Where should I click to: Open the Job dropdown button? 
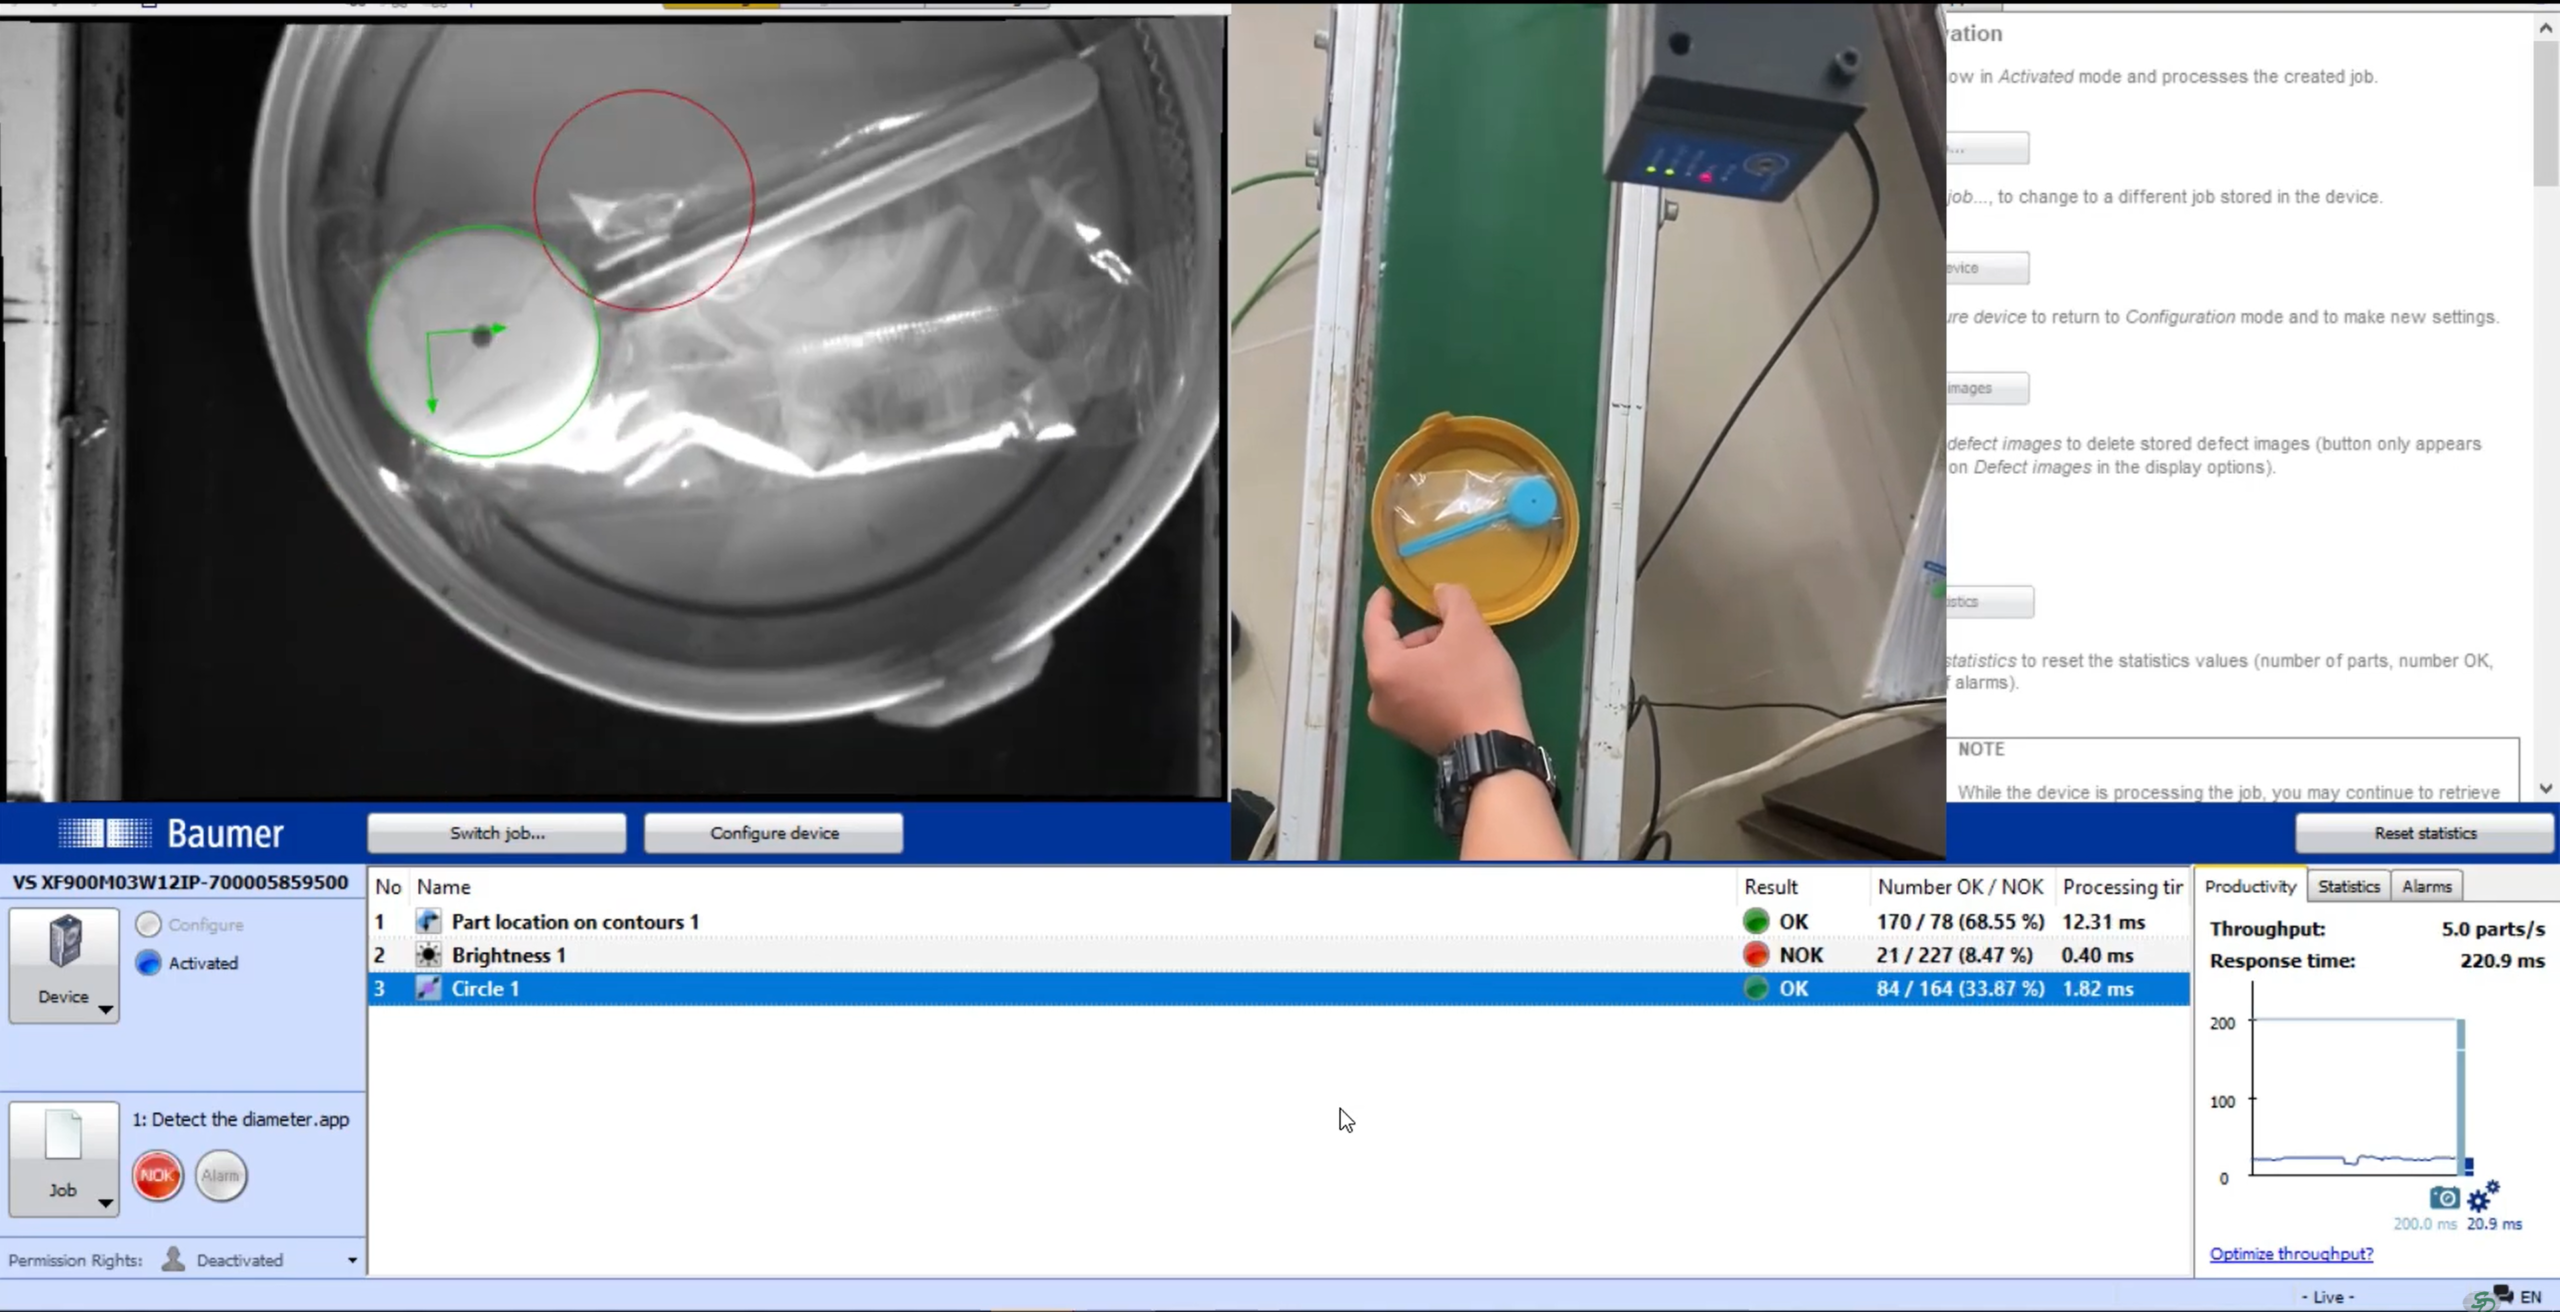click(64, 1159)
